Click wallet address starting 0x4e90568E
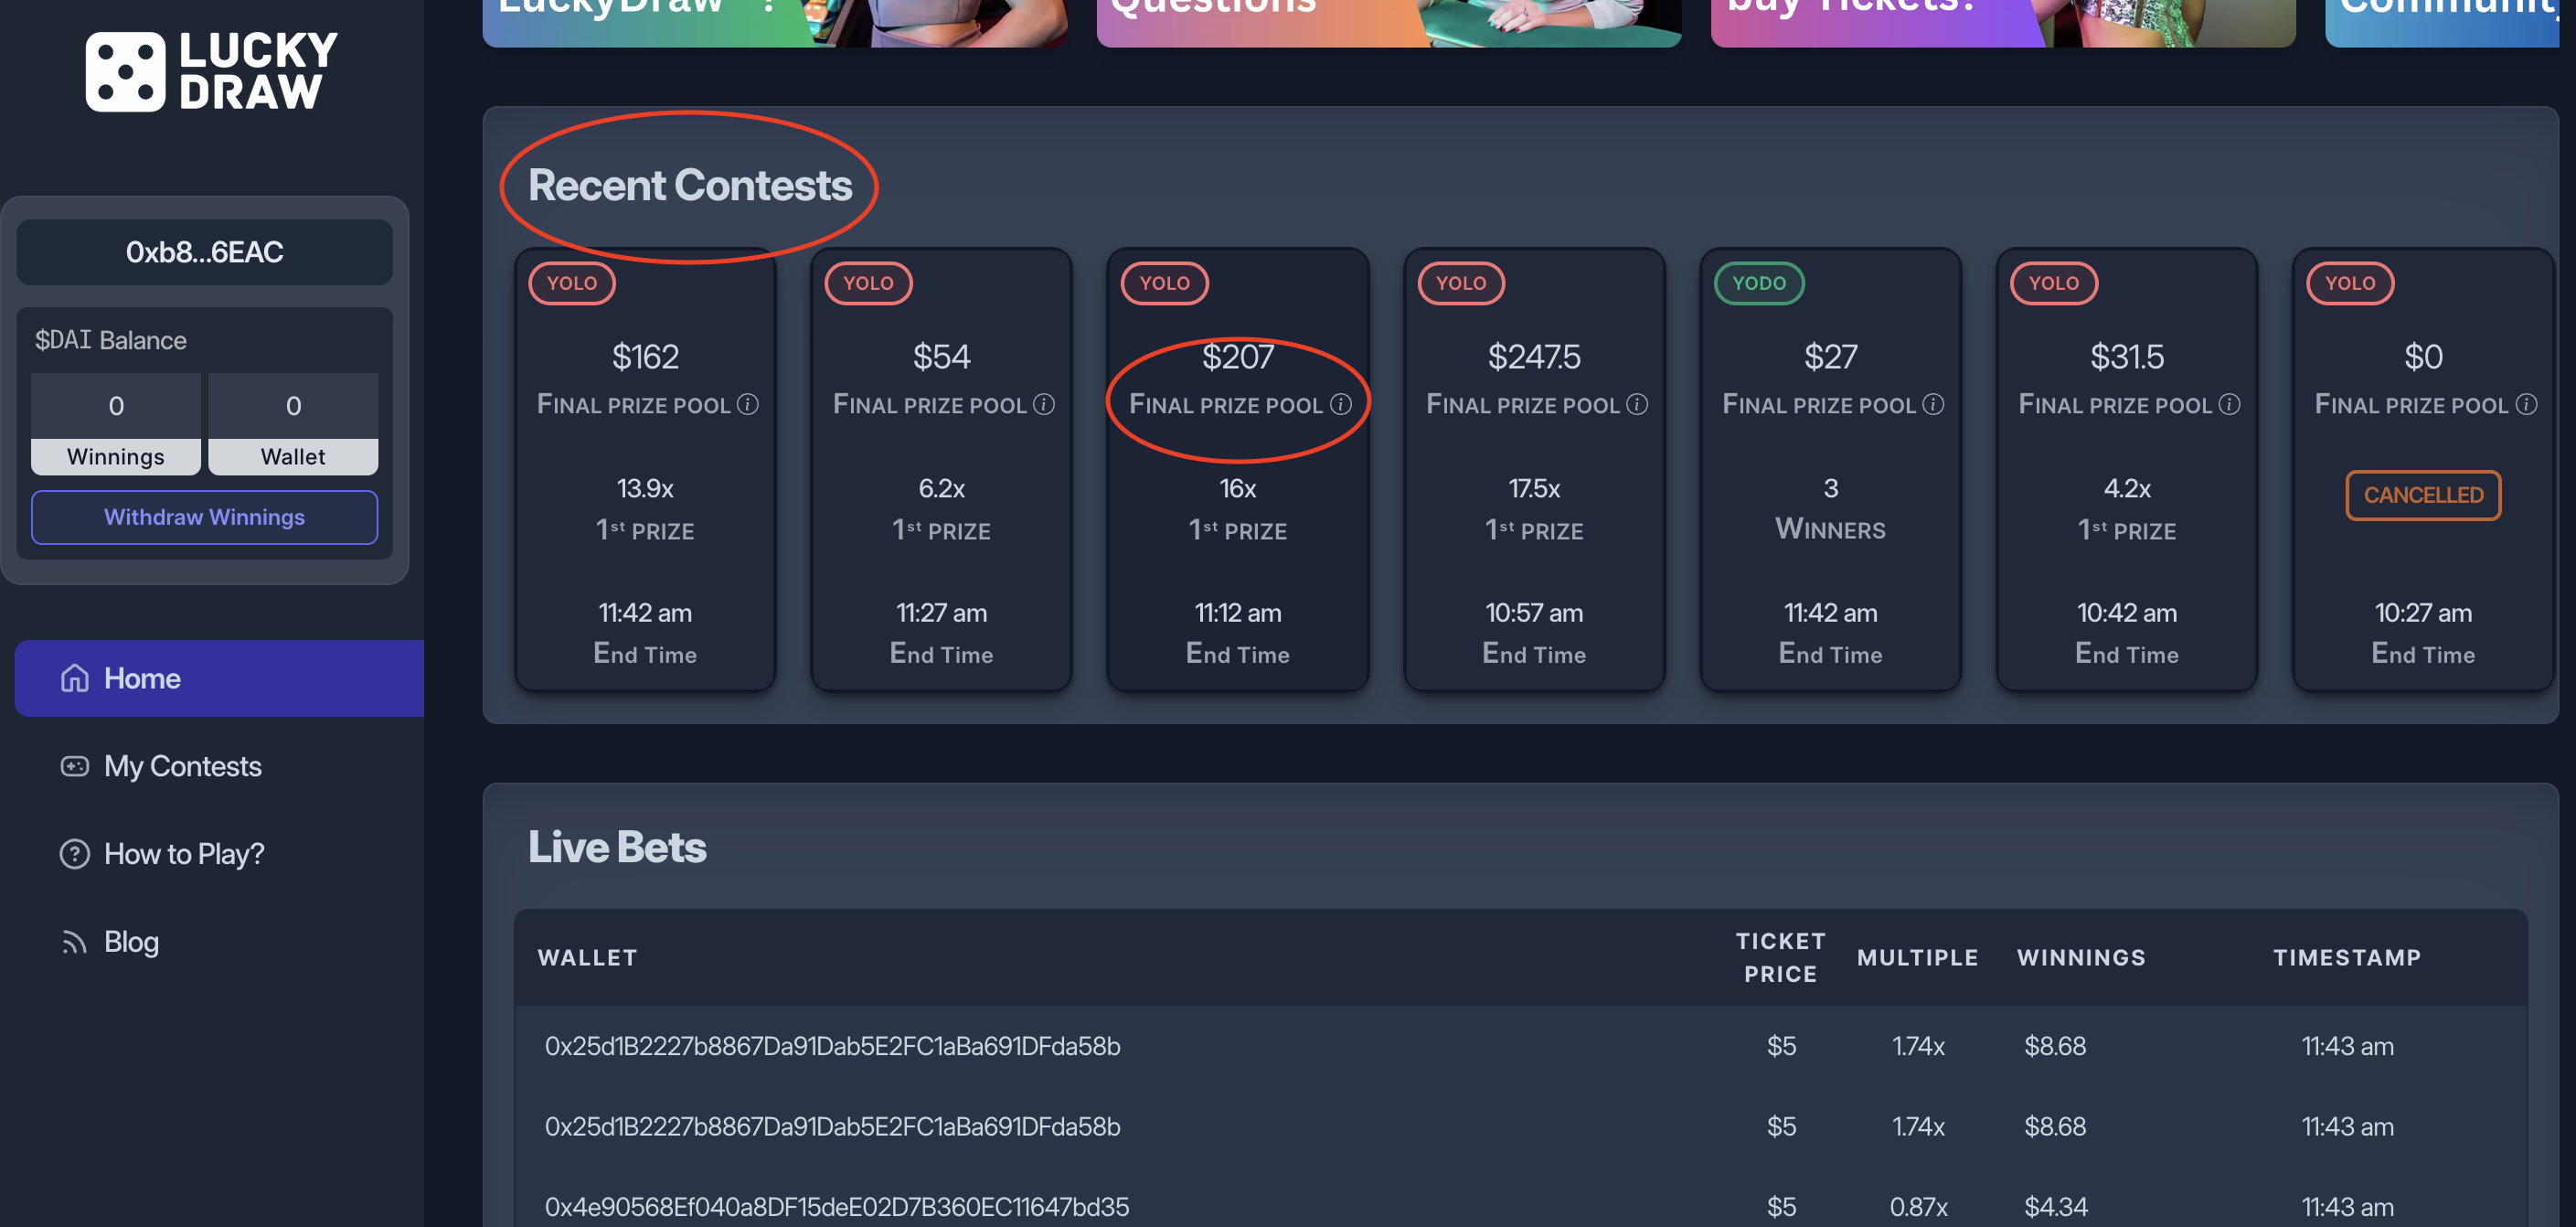 pos(836,1207)
